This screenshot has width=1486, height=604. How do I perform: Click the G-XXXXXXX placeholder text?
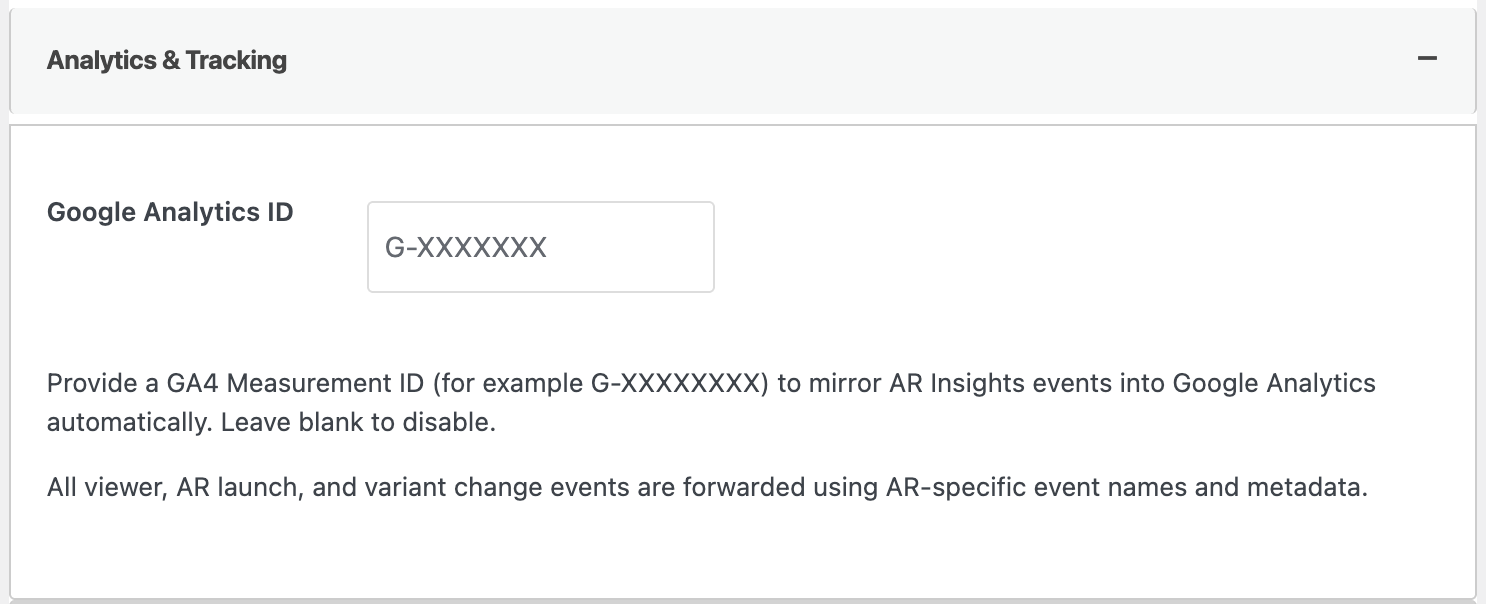(466, 248)
